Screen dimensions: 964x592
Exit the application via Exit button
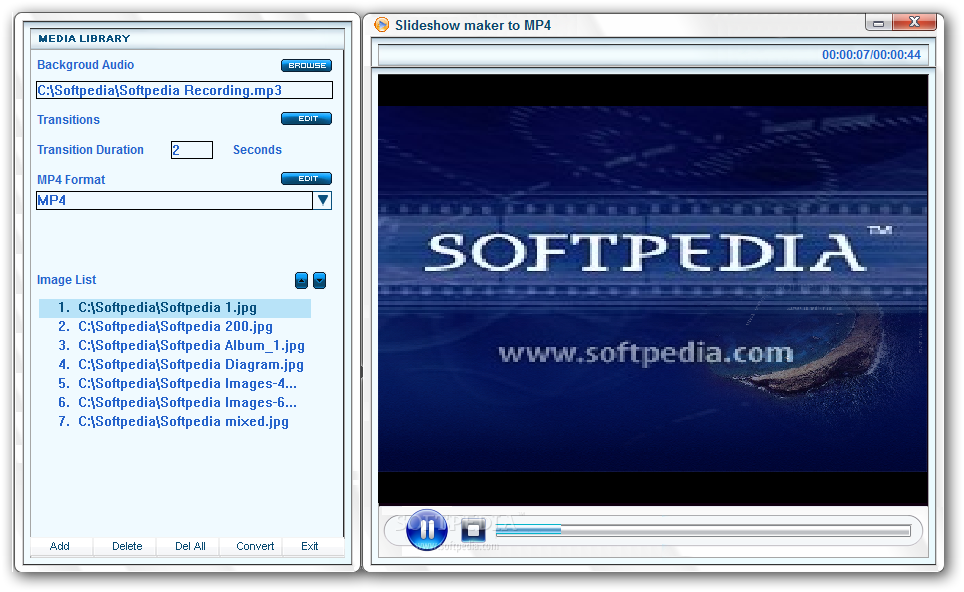pos(310,546)
